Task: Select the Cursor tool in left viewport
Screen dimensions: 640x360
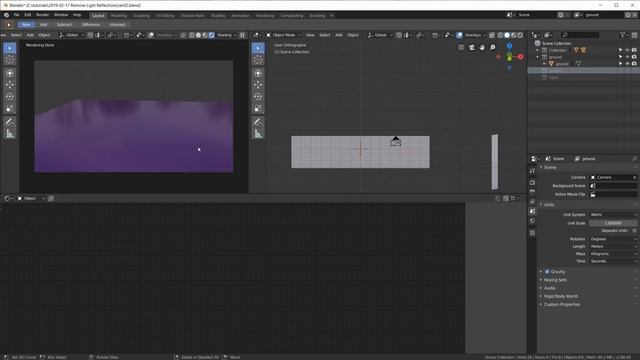Action: [10, 60]
